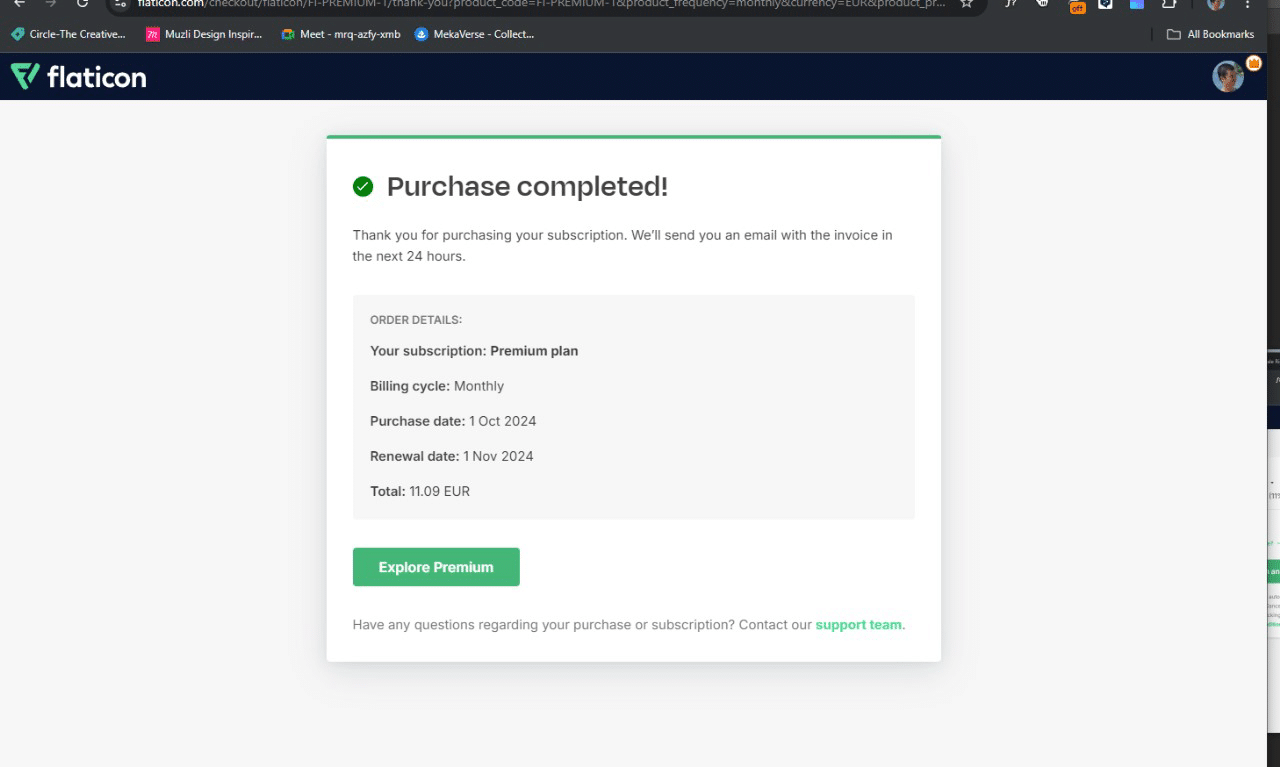The width and height of the screenshot is (1280, 767).
Task: Follow the support team link
Action: (858, 625)
